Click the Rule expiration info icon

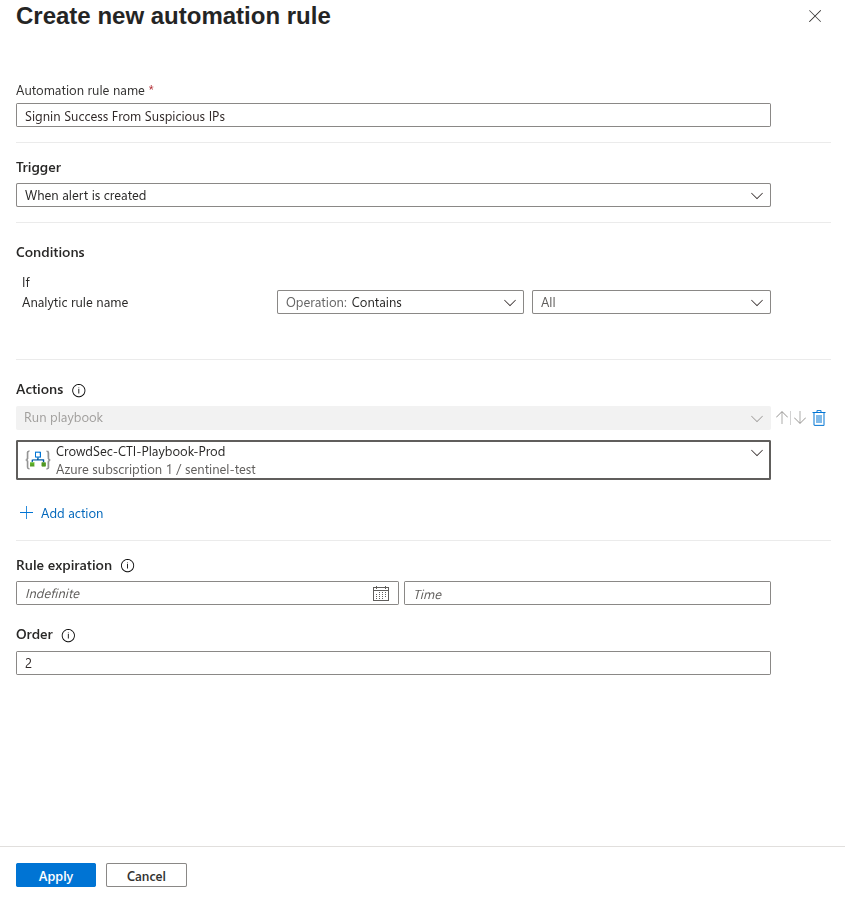point(127,566)
